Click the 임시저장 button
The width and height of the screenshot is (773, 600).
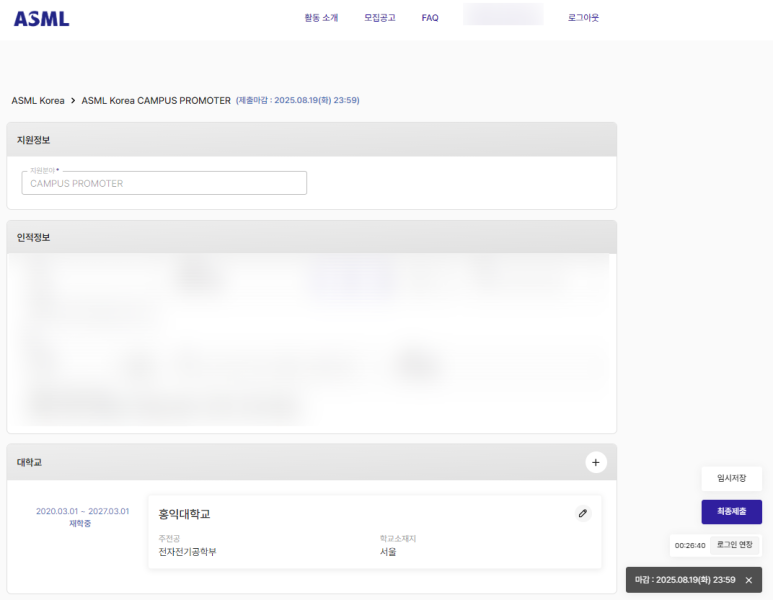(732, 478)
